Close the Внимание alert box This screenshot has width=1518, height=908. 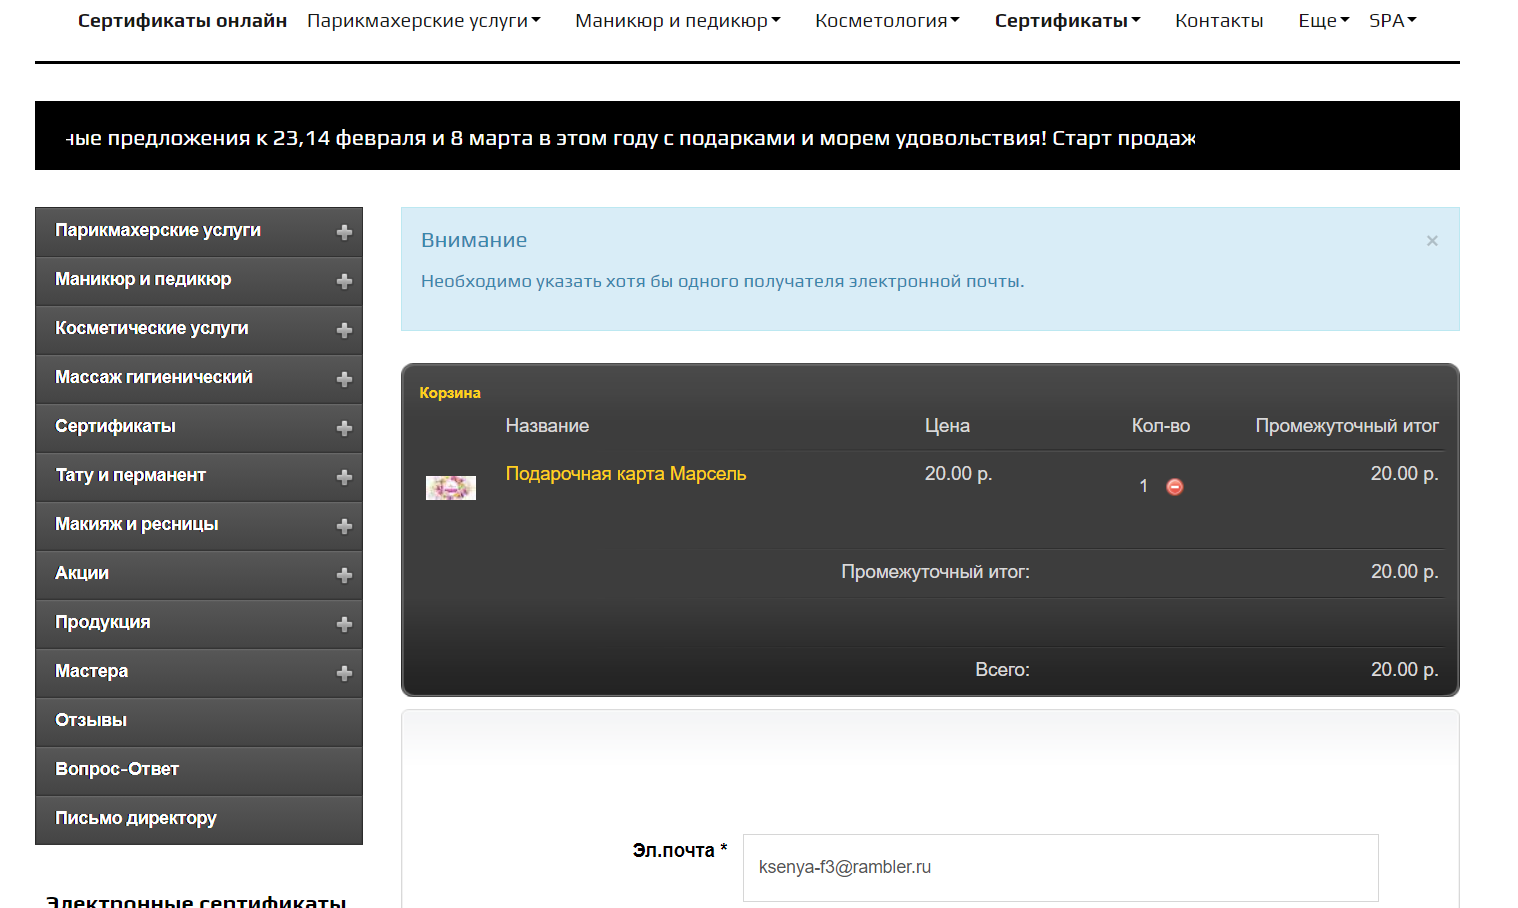point(1432,241)
